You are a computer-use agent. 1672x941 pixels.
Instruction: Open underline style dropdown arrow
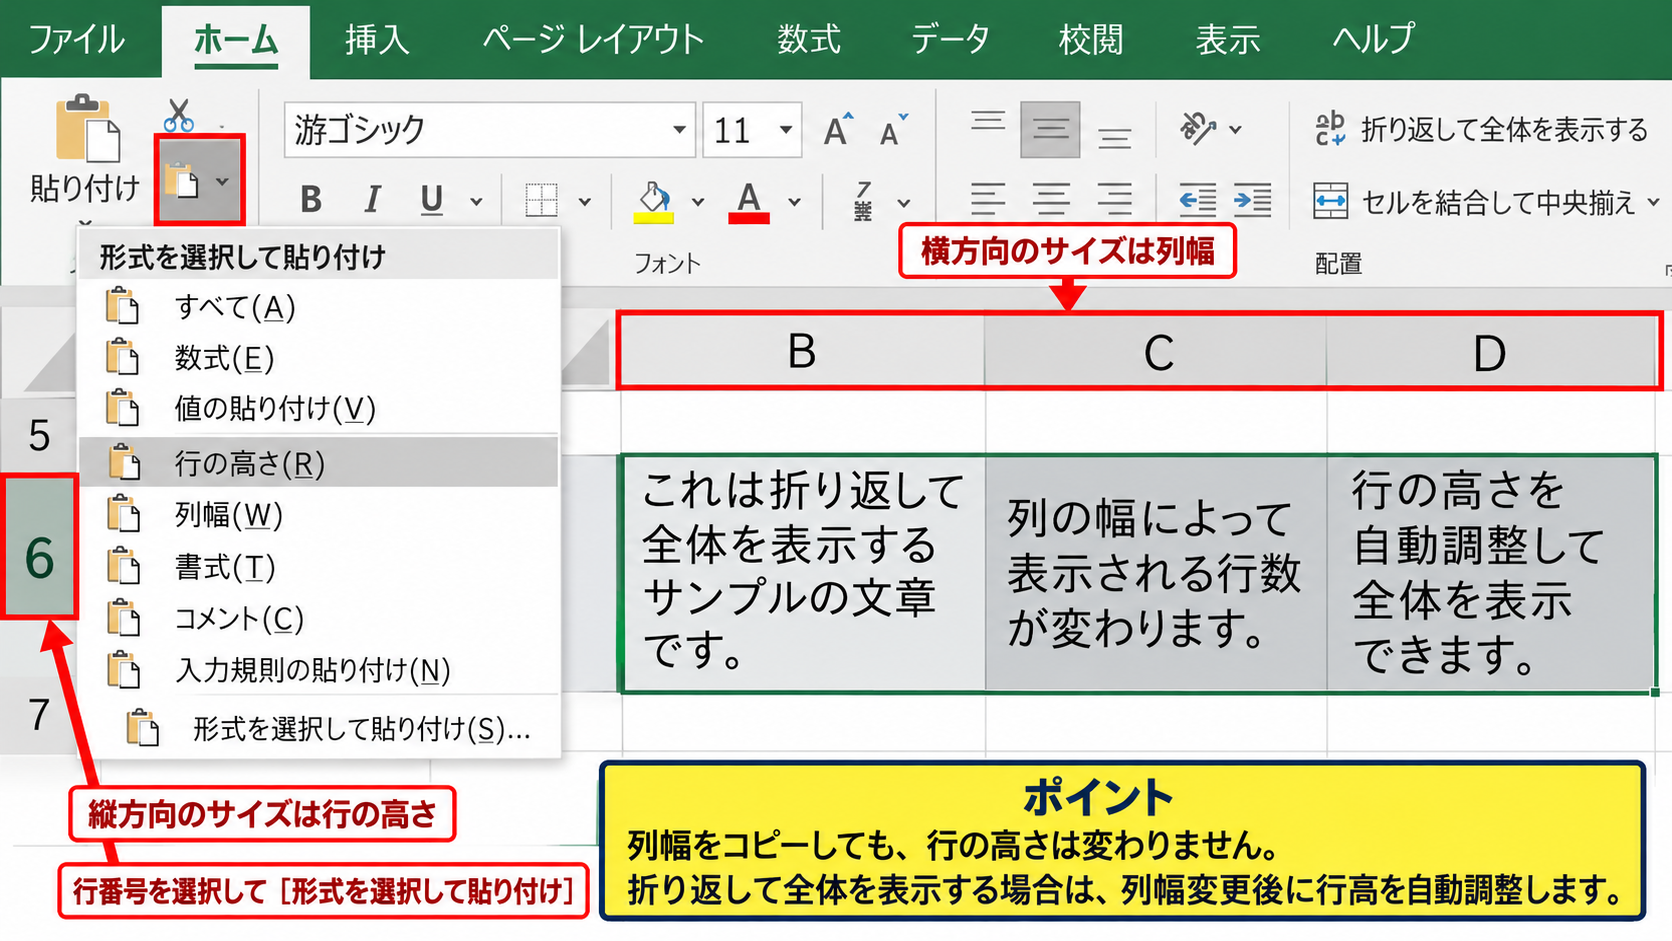coord(476,202)
